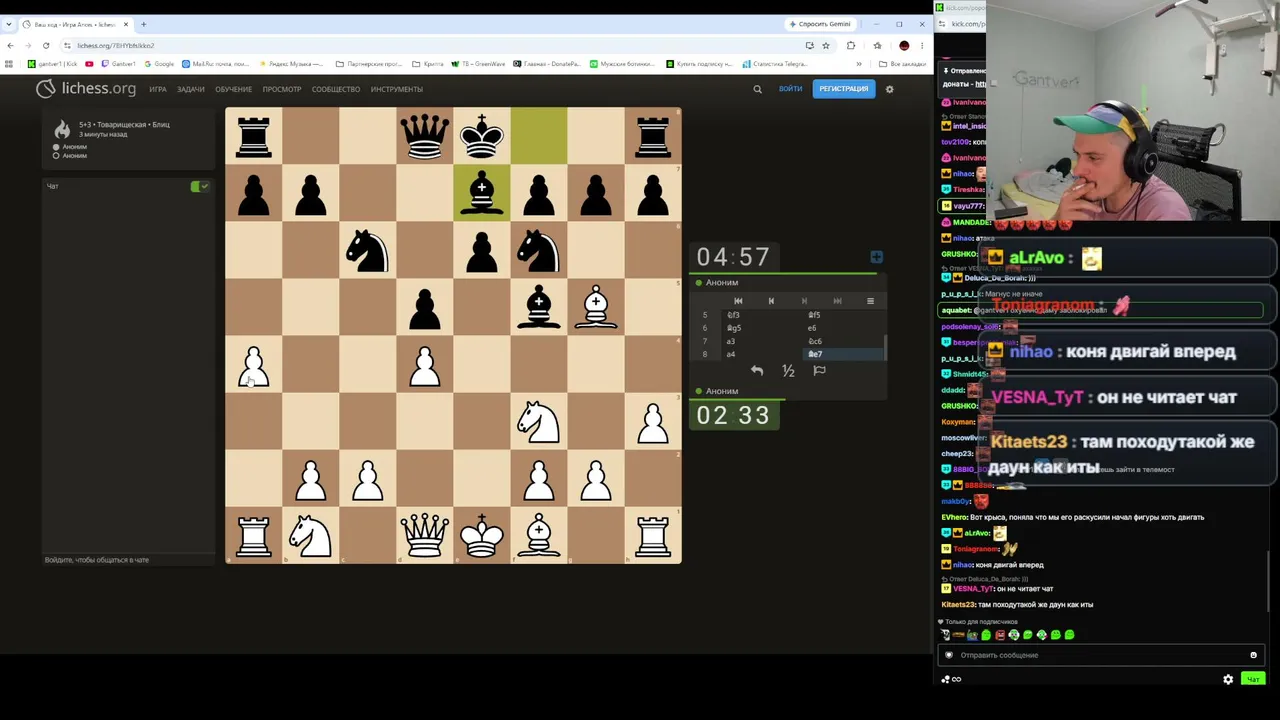The image size is (1280, 720).
Task: Open a new browser tab
Action: 143,24
